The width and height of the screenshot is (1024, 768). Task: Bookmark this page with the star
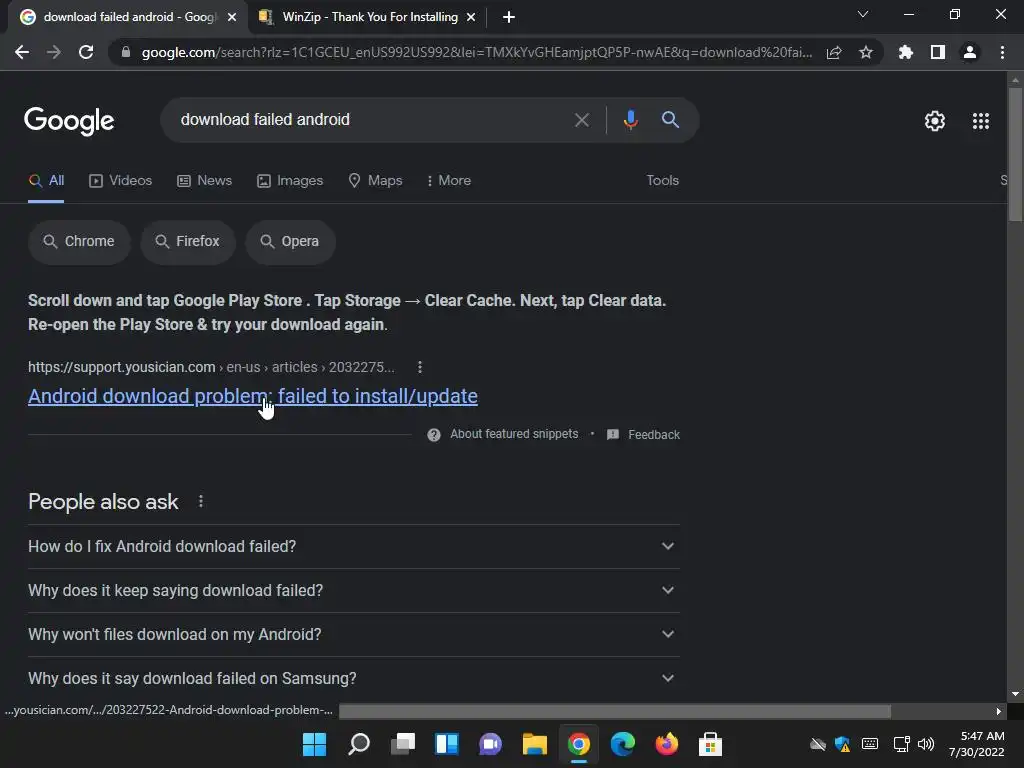pyautogui.click(x=866, y=52)
